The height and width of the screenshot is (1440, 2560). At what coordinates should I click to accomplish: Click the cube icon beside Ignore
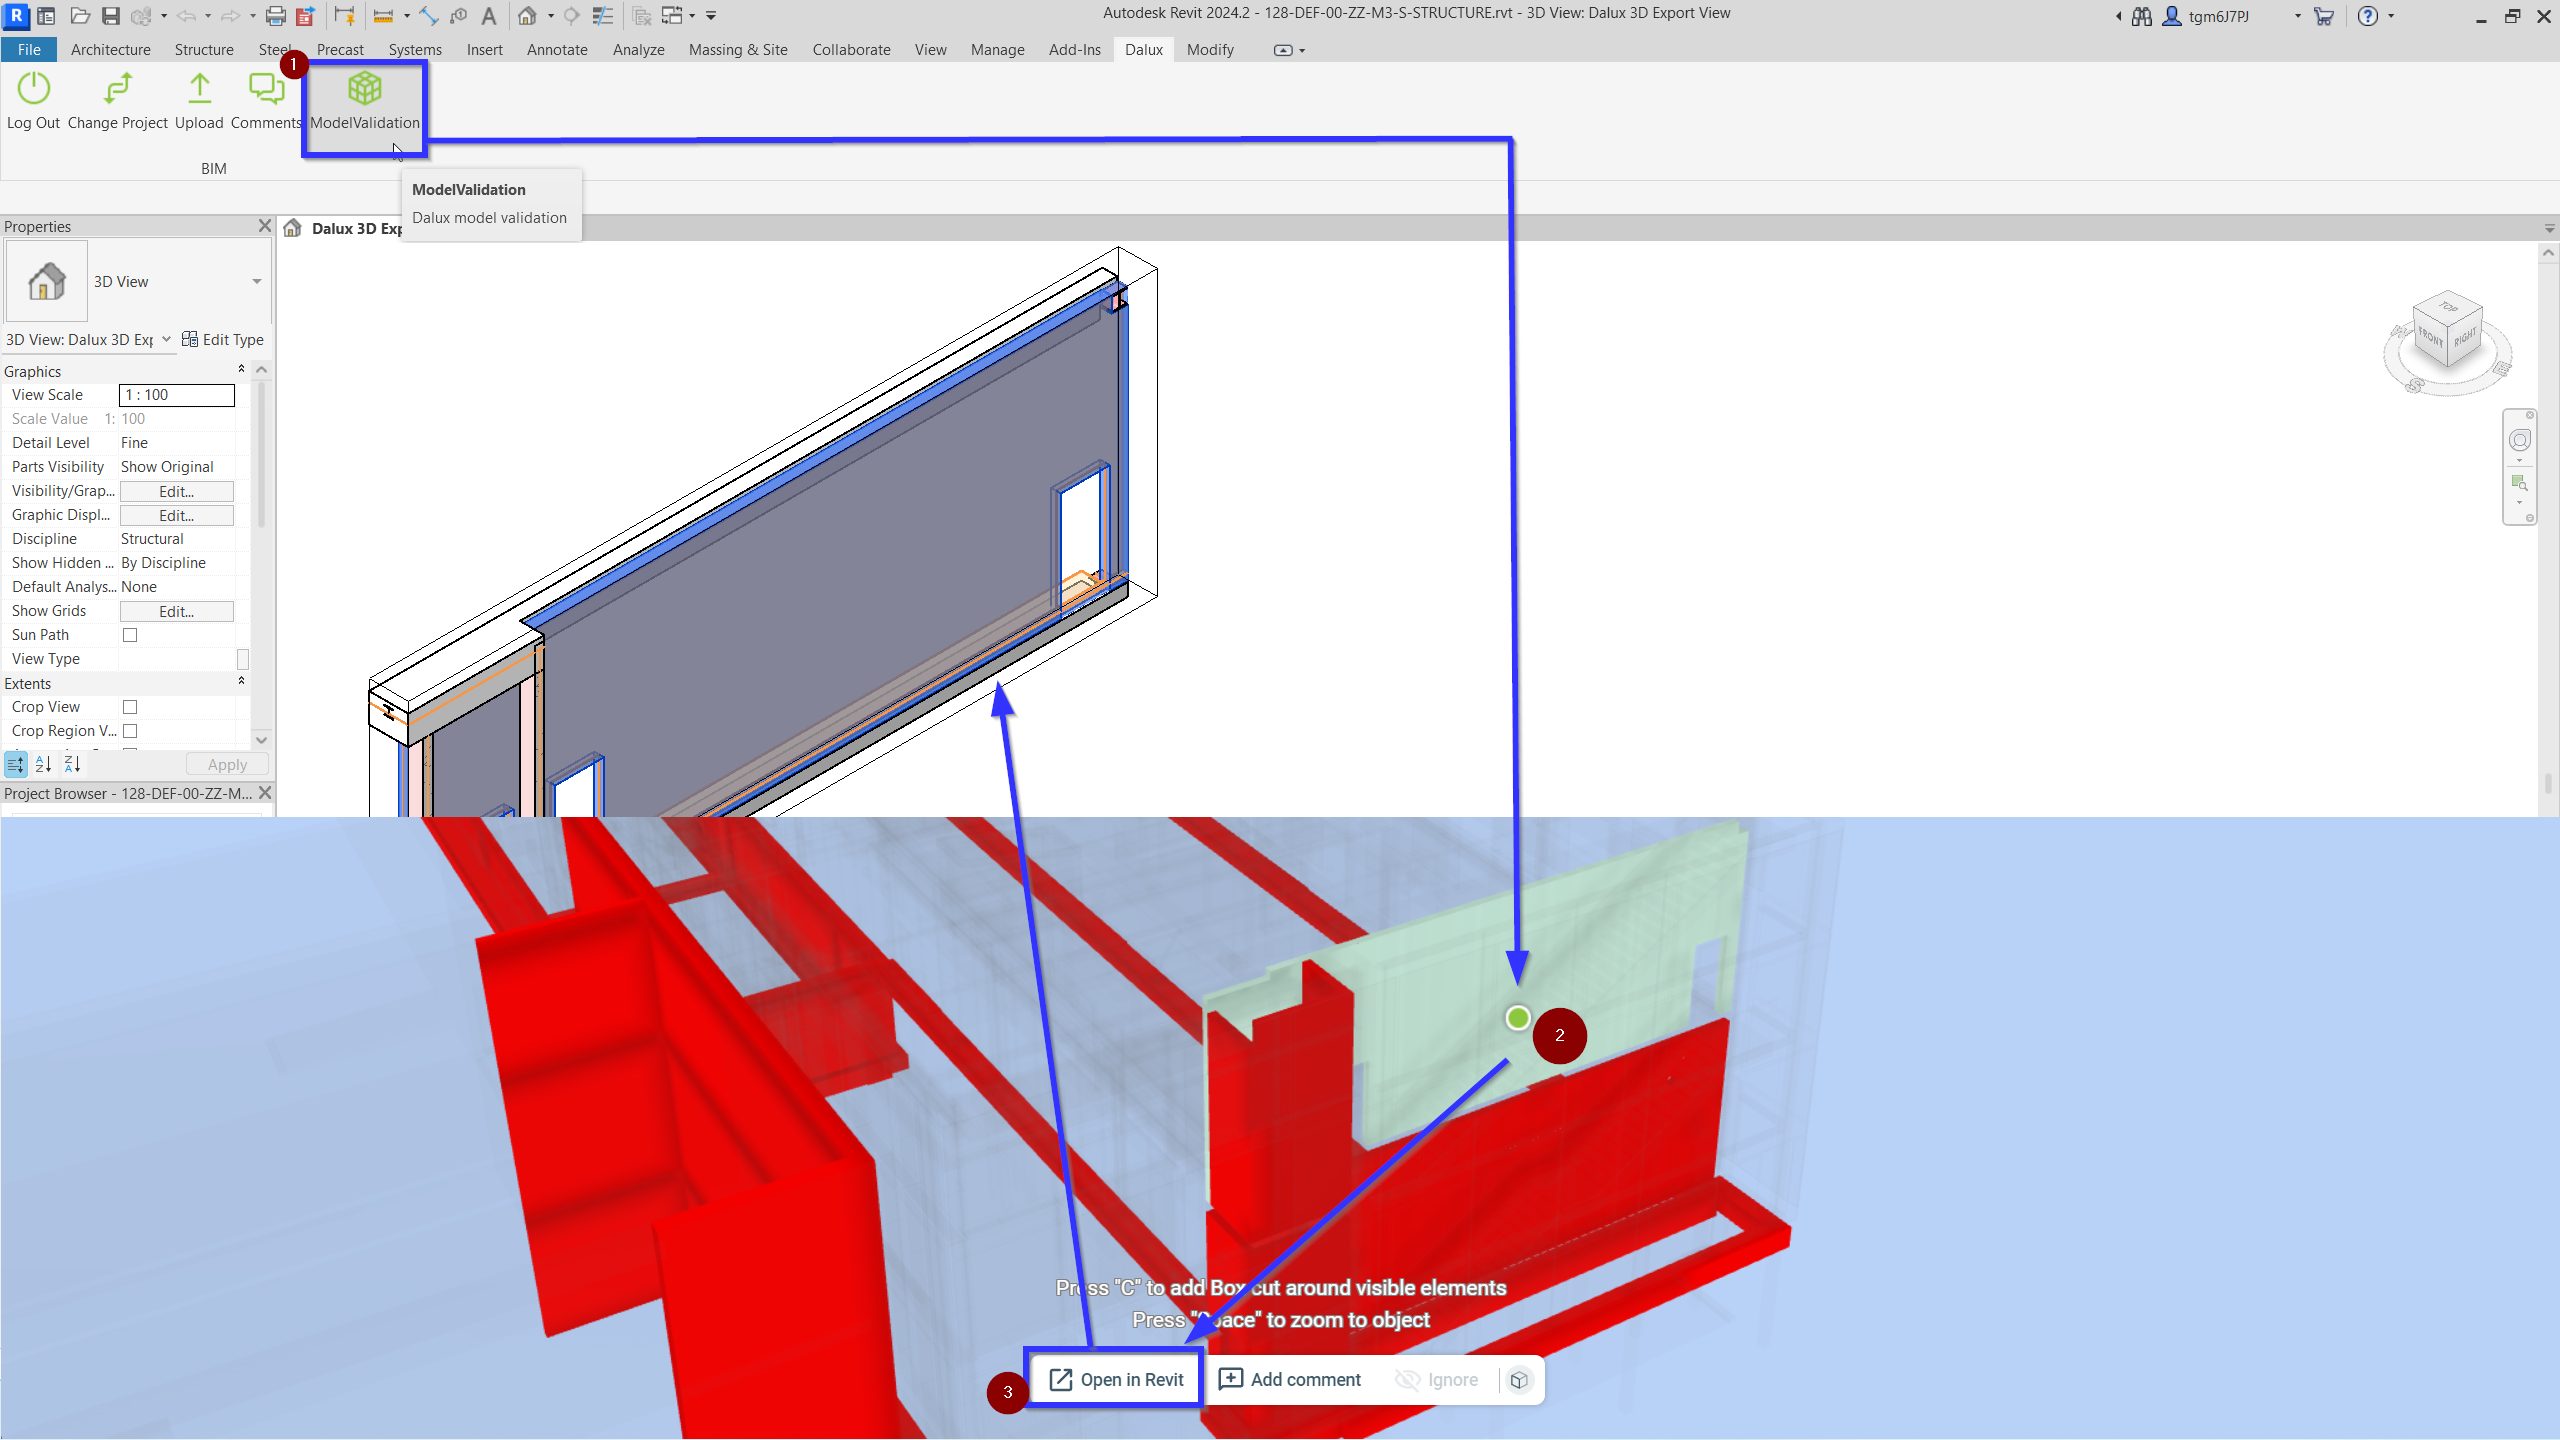(x=1519, y=1380)
